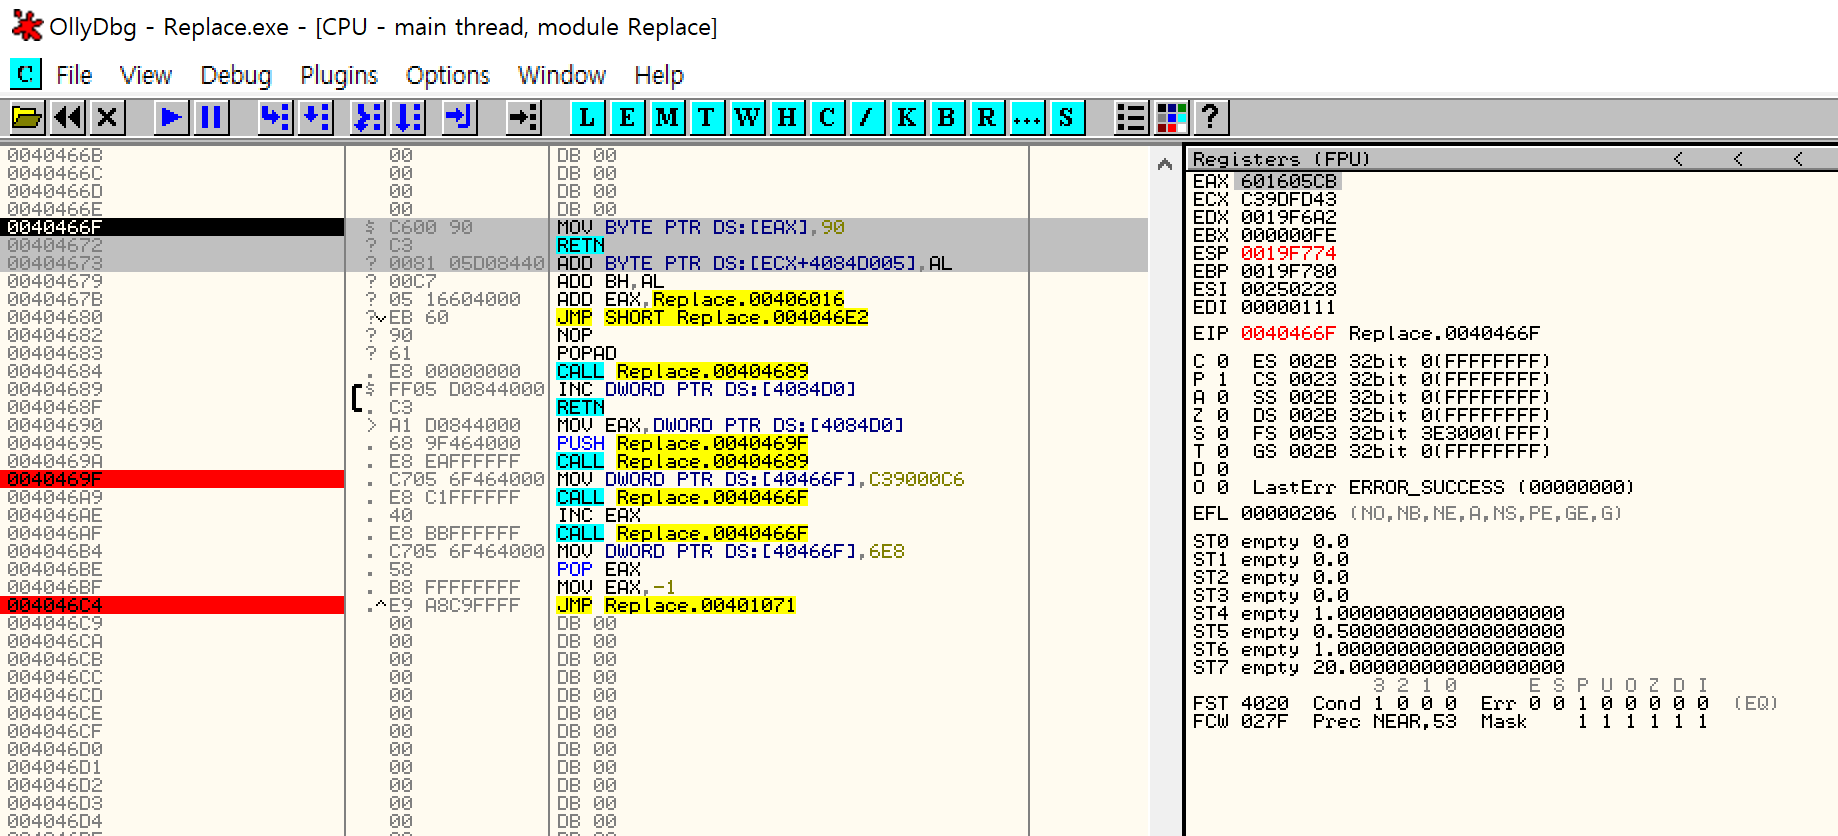Show Breakpoints with B button

coord(947,118)
